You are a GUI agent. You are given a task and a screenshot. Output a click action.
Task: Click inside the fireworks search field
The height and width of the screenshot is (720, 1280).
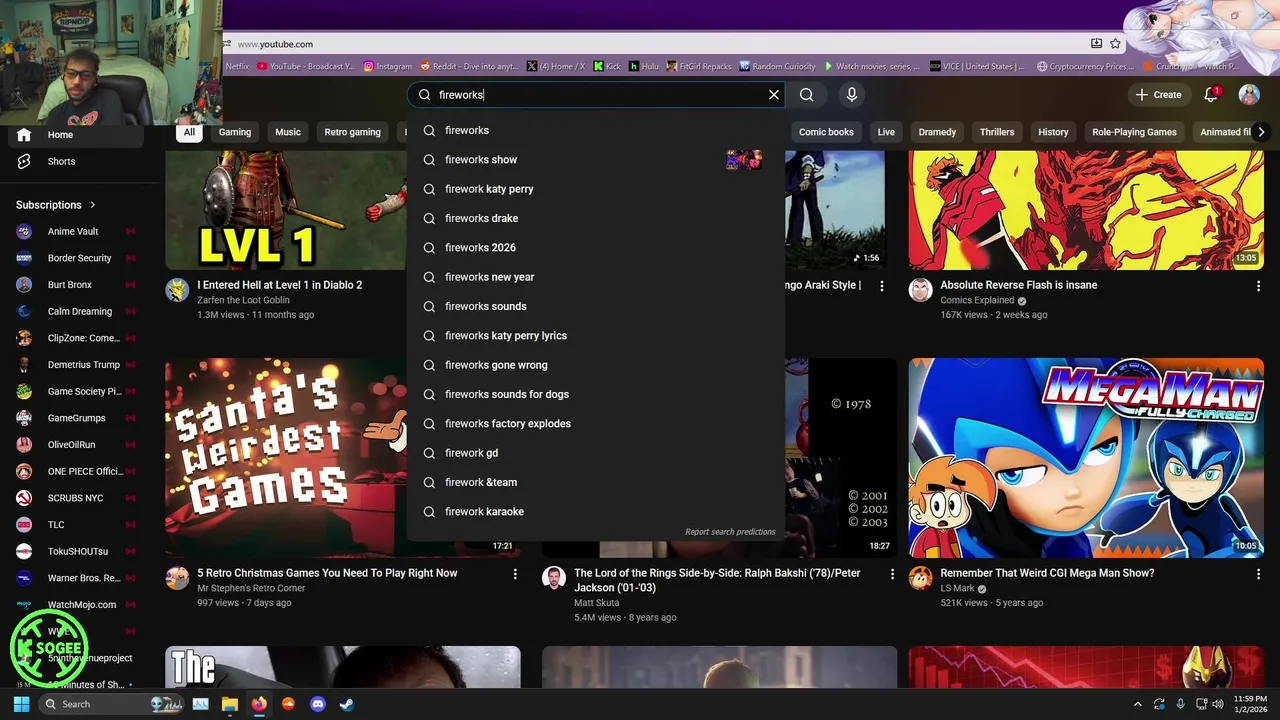coord(598,95)
